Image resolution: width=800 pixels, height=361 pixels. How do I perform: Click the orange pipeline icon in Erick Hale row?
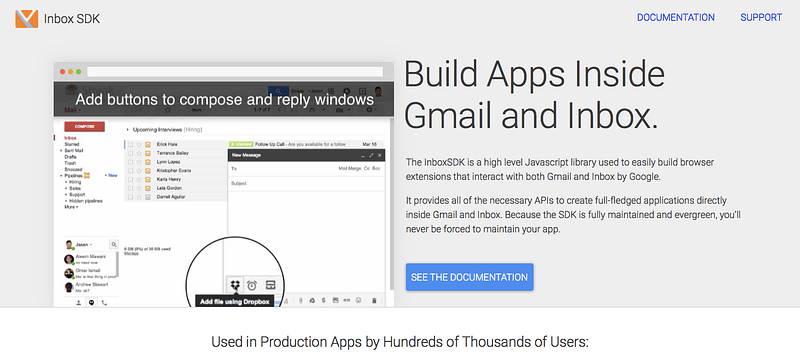147,144
